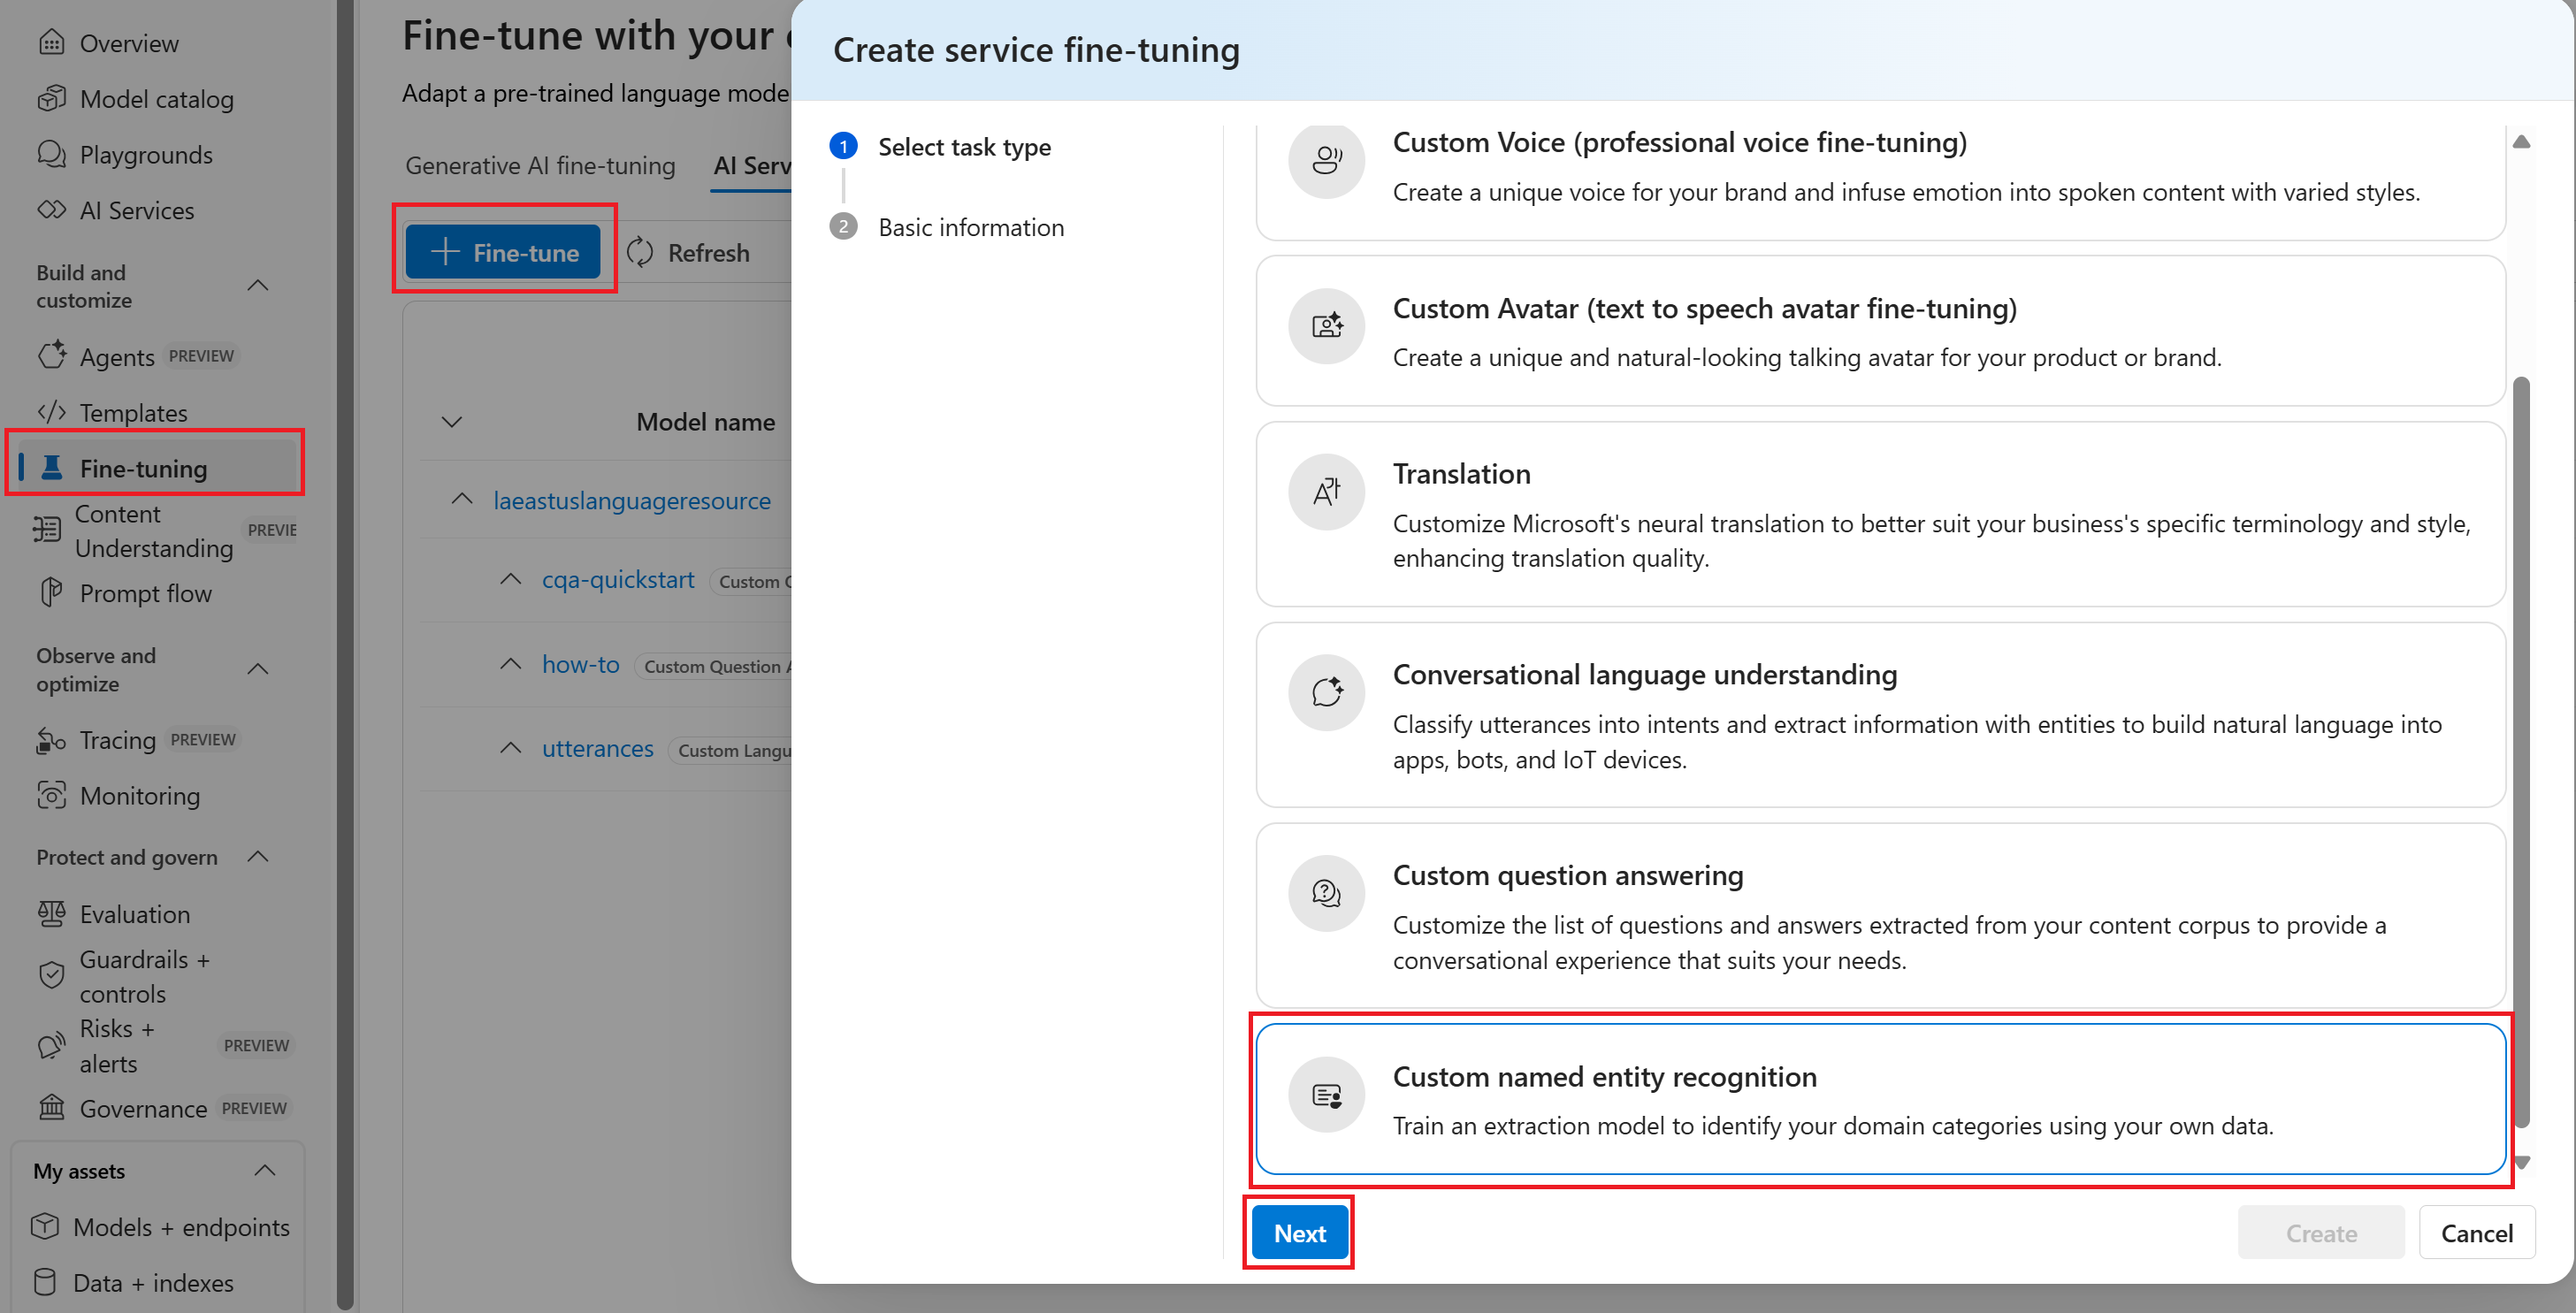This screenshot has width=2576, height=1313.
Task: Collapse the My assets section
Action: [x=265, y=1170]
